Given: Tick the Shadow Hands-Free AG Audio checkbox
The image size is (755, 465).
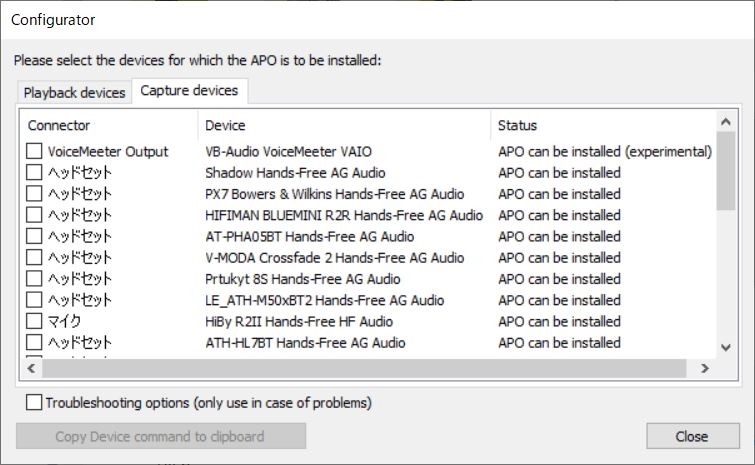Looking at the screenshot, I should coord(35,173).
